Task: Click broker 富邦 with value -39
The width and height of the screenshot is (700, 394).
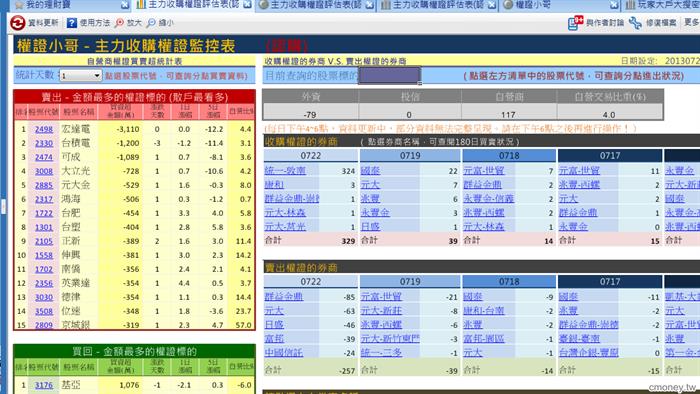Action: pyautogui.click(x=274, y=339)
